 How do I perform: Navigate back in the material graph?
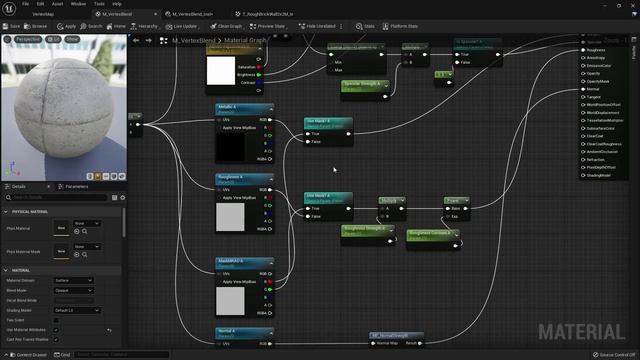coord(136,40)
